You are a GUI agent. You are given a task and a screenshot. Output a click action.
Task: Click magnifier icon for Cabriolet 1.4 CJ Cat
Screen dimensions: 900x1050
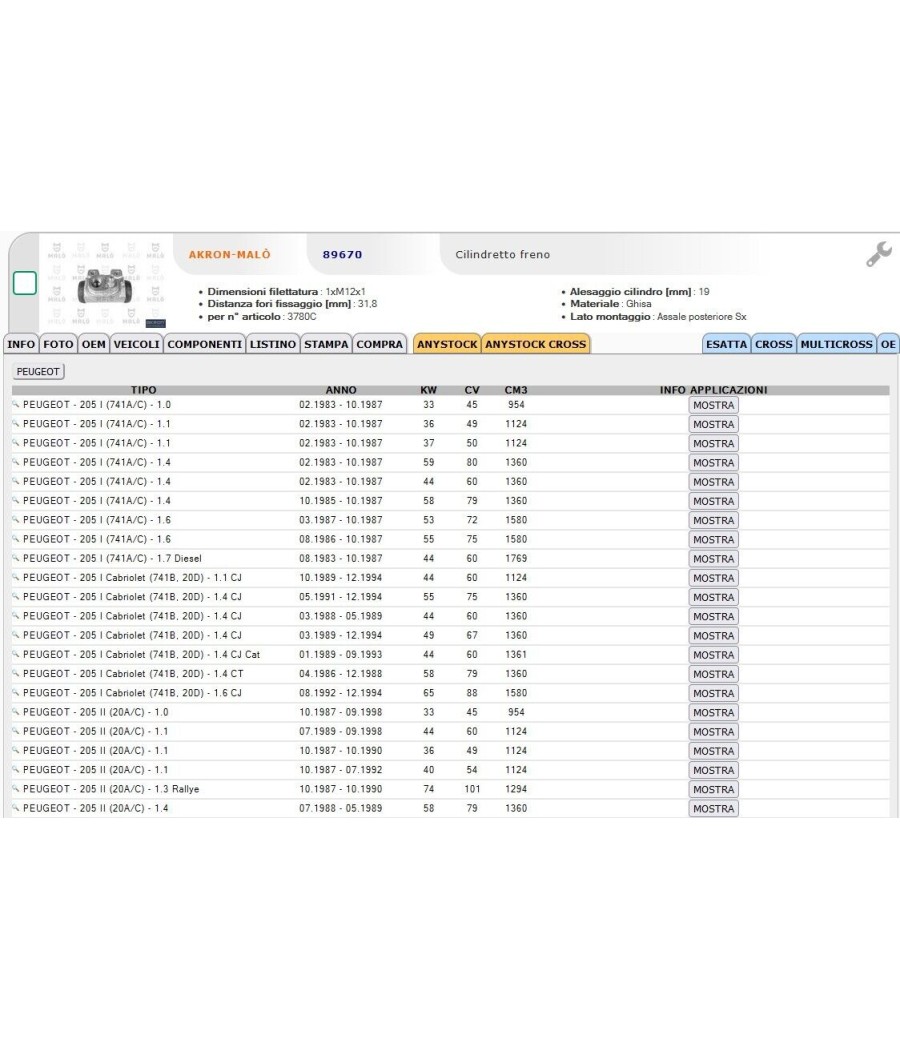(x=15, y=654)
